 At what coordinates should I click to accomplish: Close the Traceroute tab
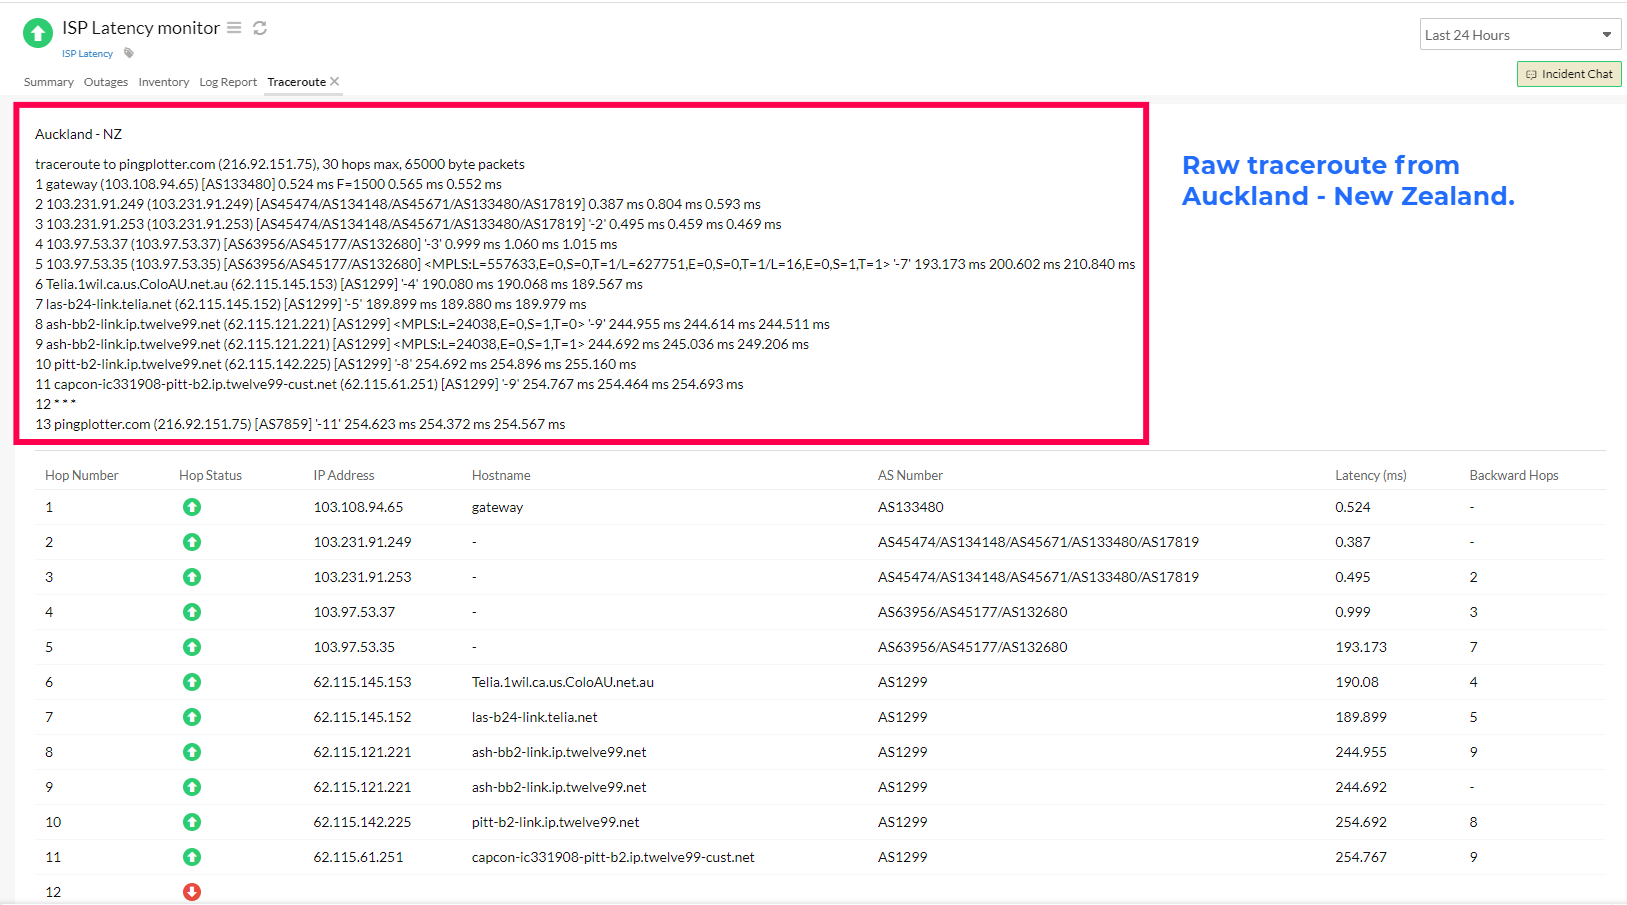point(335,80)
